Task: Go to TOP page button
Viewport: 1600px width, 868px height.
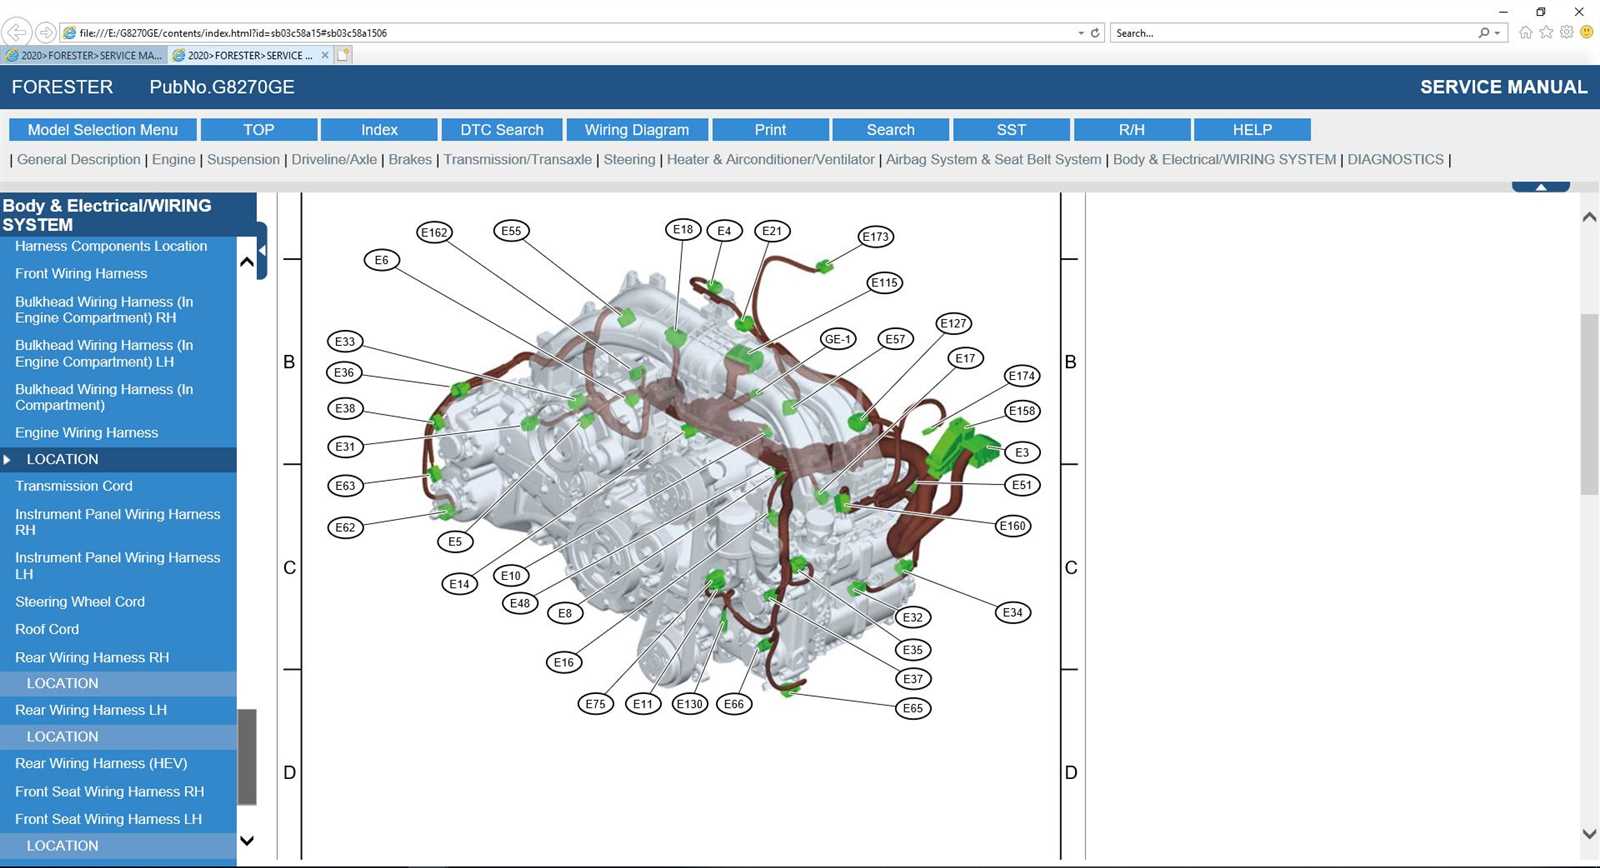Action: pyautogui.click(x=259, y=130)
